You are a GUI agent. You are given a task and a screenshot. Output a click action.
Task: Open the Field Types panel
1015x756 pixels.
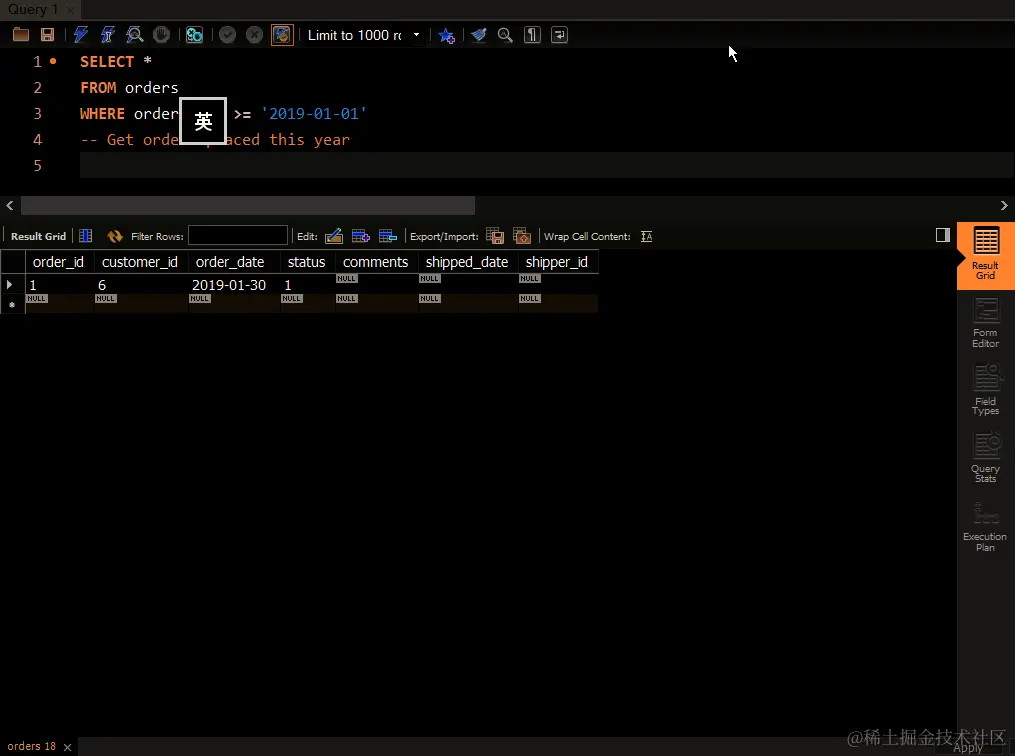[x=985, y=390]
